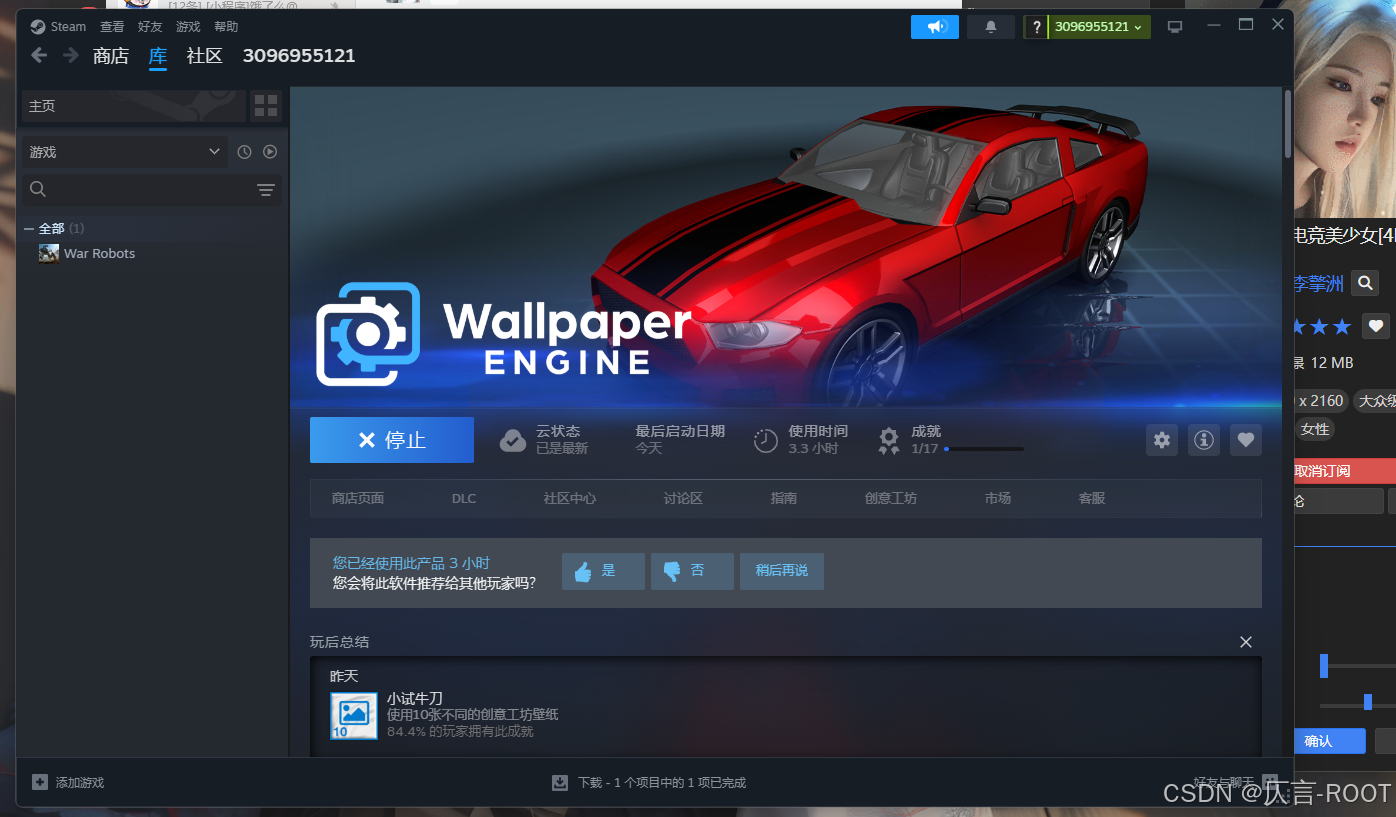
Task: Open the 客服 link
Action: point(1092,498)
